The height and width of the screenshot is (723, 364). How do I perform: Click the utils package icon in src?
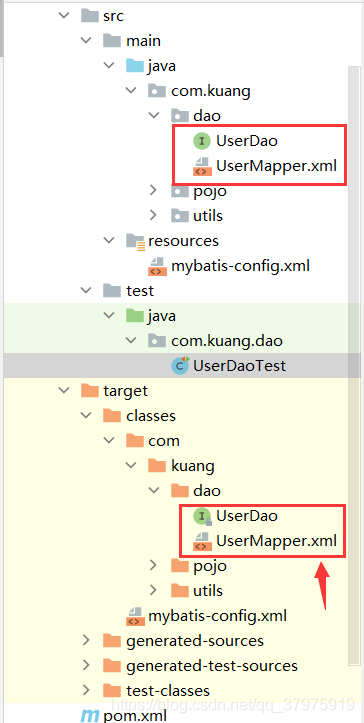coord(180,215)
